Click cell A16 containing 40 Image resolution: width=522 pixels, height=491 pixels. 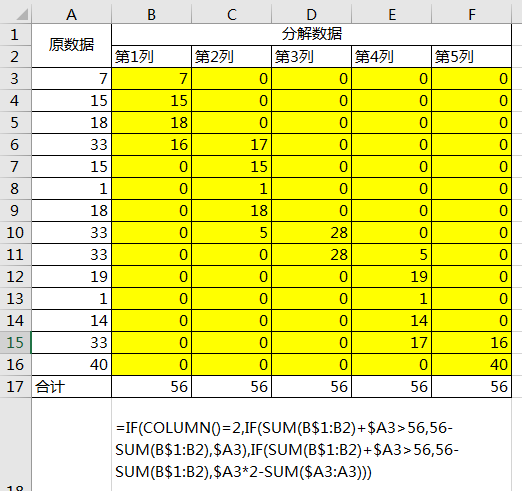tap(71, 365)
